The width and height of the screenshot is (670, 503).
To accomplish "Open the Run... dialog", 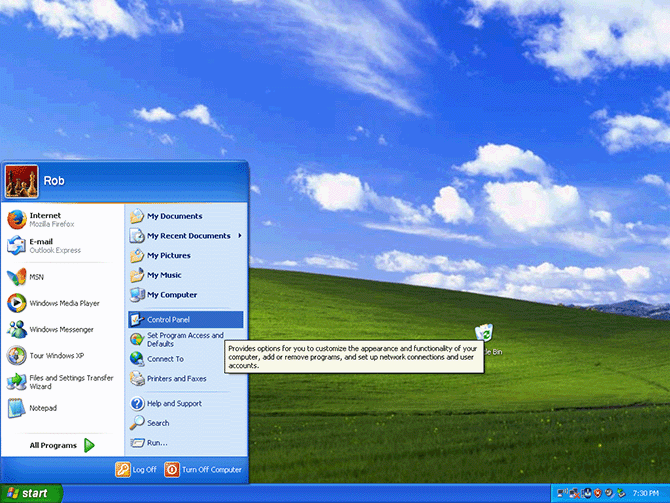I will tap(185, 443).
